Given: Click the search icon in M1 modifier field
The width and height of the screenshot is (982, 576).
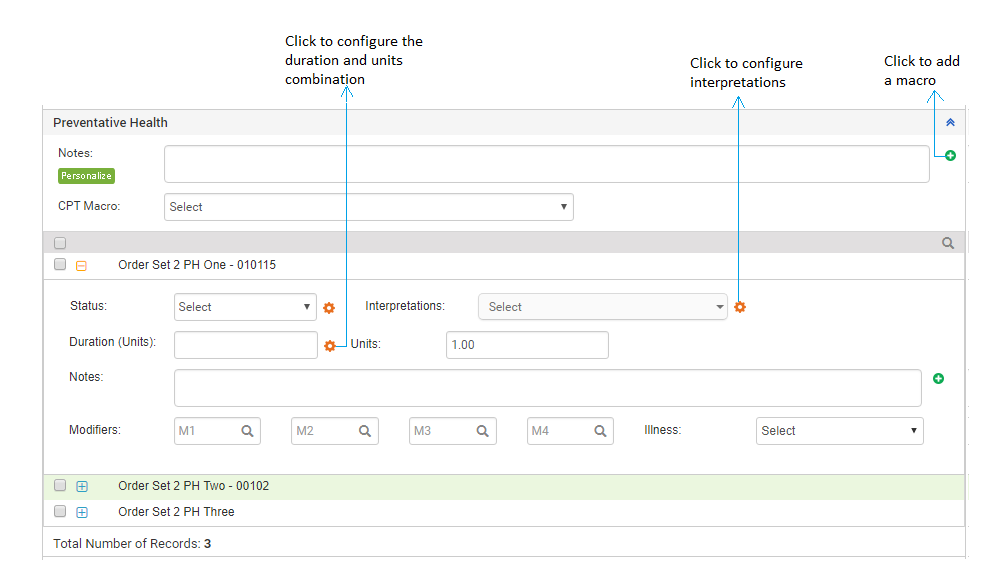Looking at the screenshot, I should pyautogui.click(x=247, y=431).
